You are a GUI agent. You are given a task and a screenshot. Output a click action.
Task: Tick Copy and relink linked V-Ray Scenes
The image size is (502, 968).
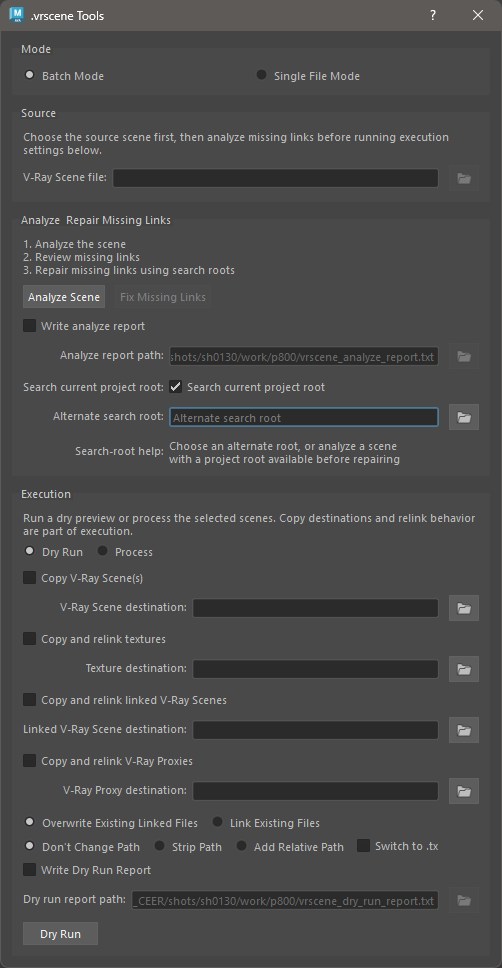[x=30, y=699]
